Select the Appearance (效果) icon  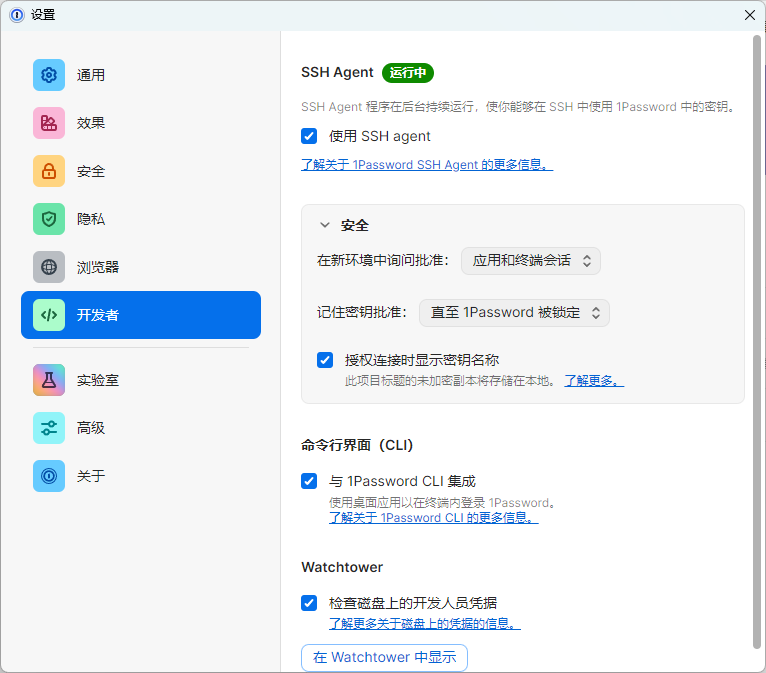pyautogui.click(x=49, y=123)
